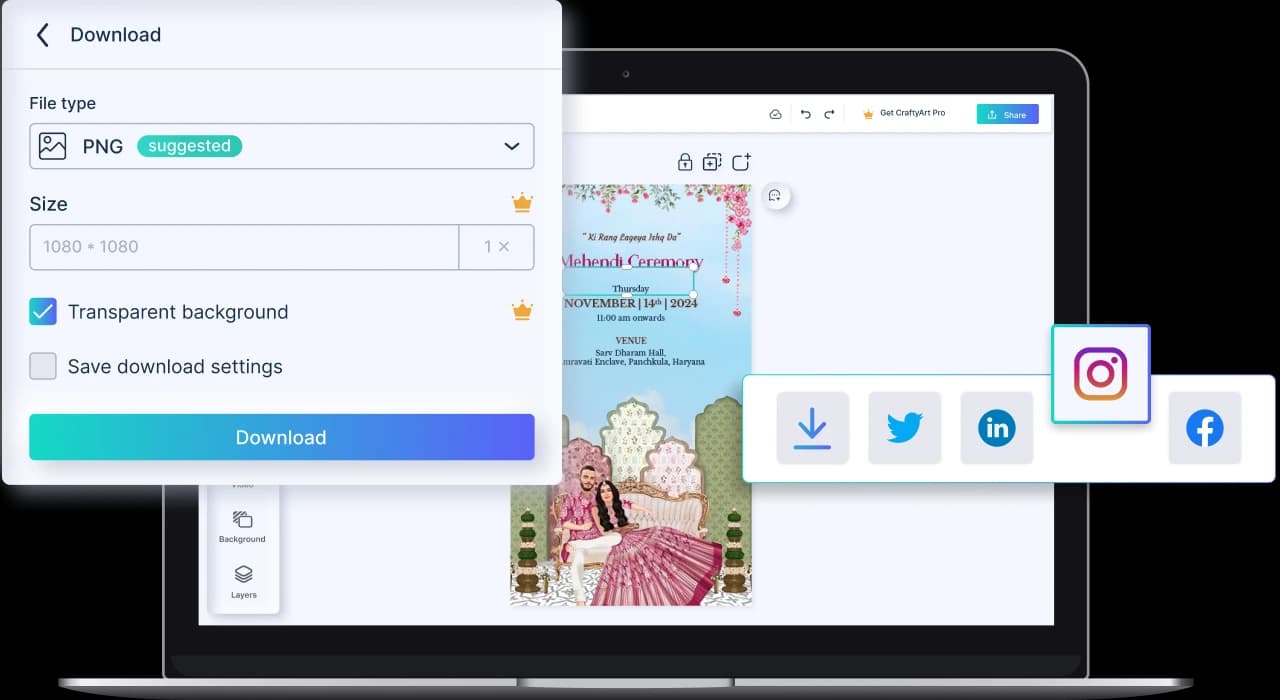Image resolution: width=1280 pixels, height=700 pixels.
Task: Go back using the Download panel arrow
Action: tap(42, 35)
